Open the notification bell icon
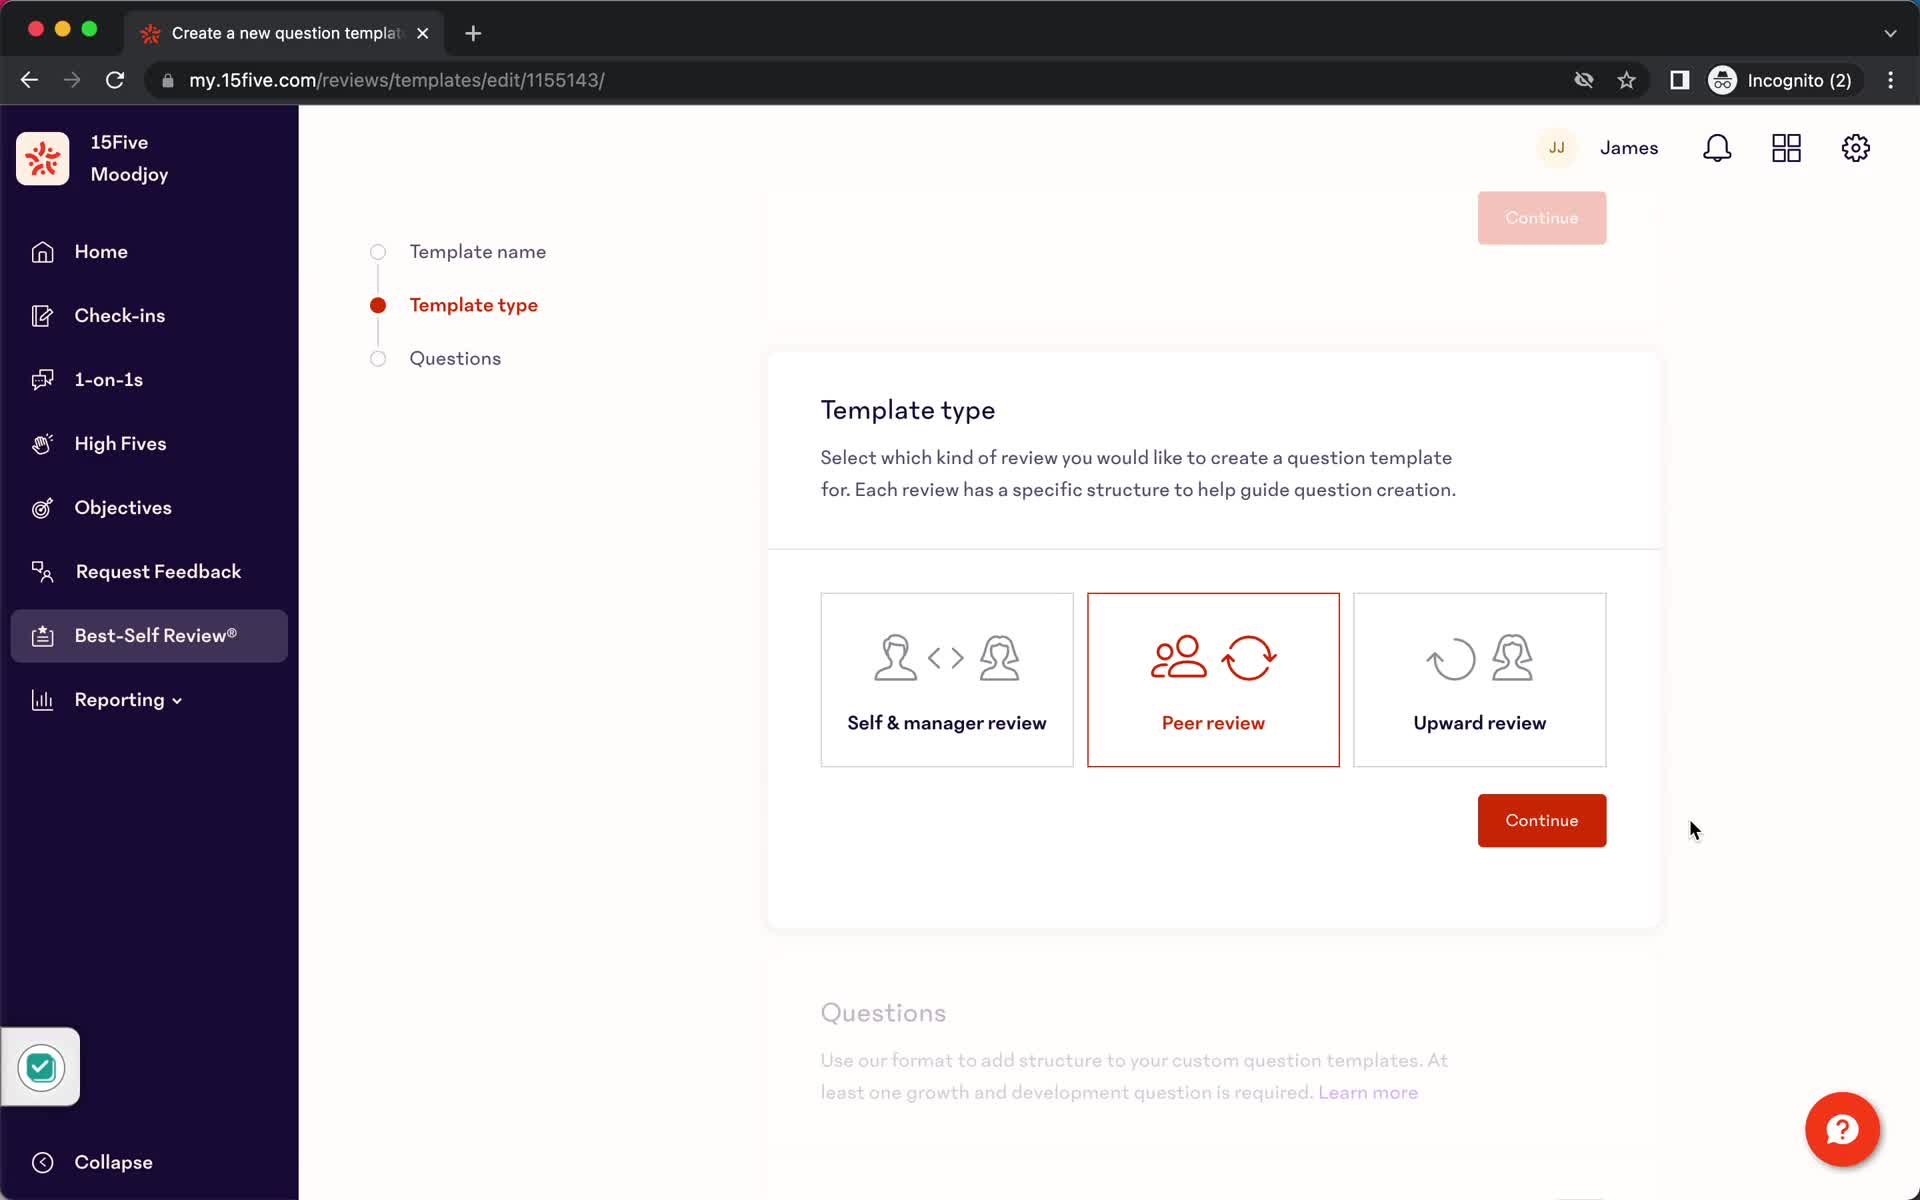Image resolution: width=1920 pixels, height=1200 pixels. [x=1718, y=148]
